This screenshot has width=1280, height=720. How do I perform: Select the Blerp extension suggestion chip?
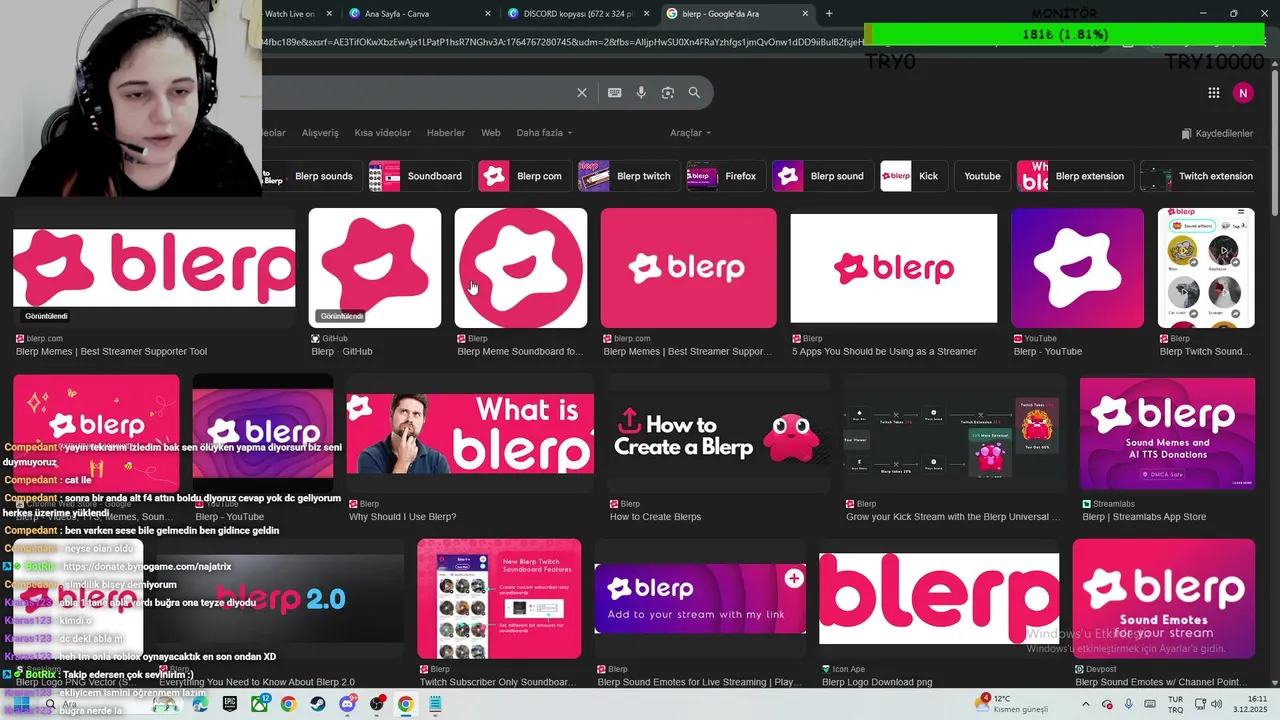tap(1075, 176)
